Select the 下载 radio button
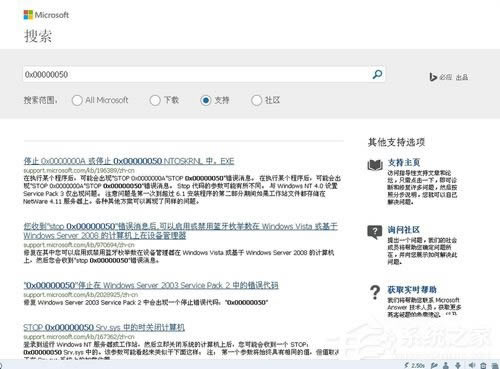This screenshot has height=369, width=500. (x=155, y=100)
